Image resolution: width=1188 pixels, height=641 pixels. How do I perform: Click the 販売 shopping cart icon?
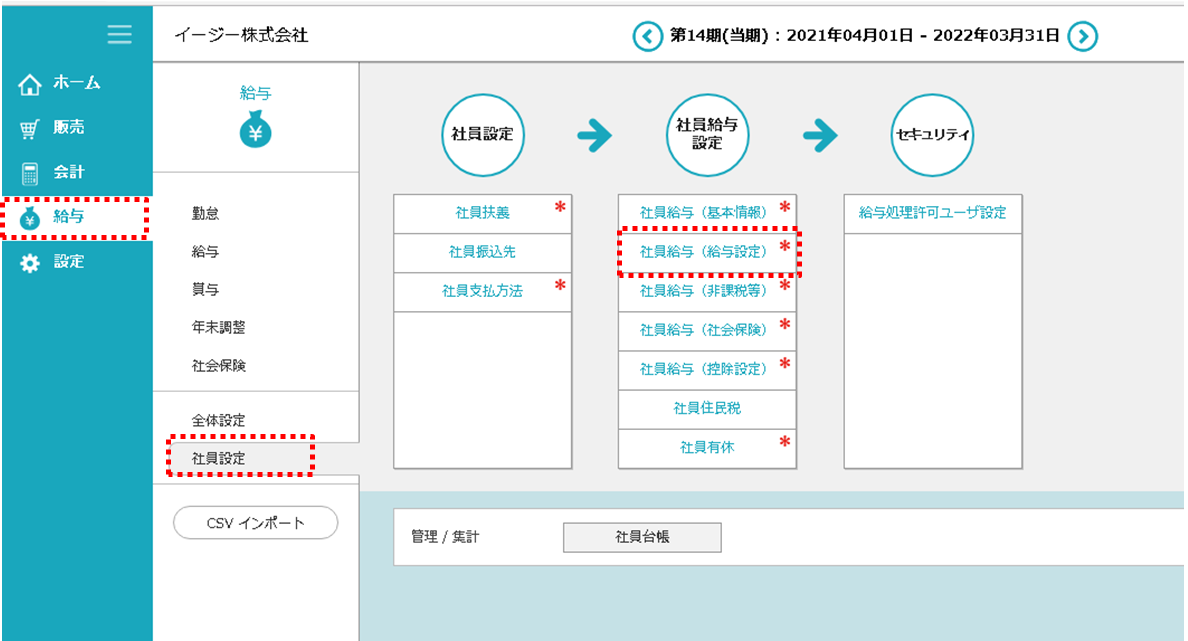tap(30, 128)
